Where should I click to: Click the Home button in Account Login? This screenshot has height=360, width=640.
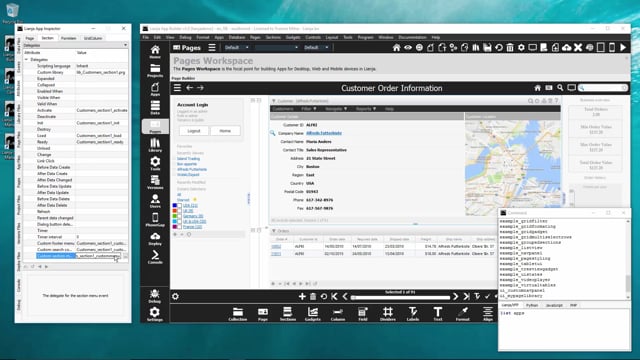coord(225,131)
